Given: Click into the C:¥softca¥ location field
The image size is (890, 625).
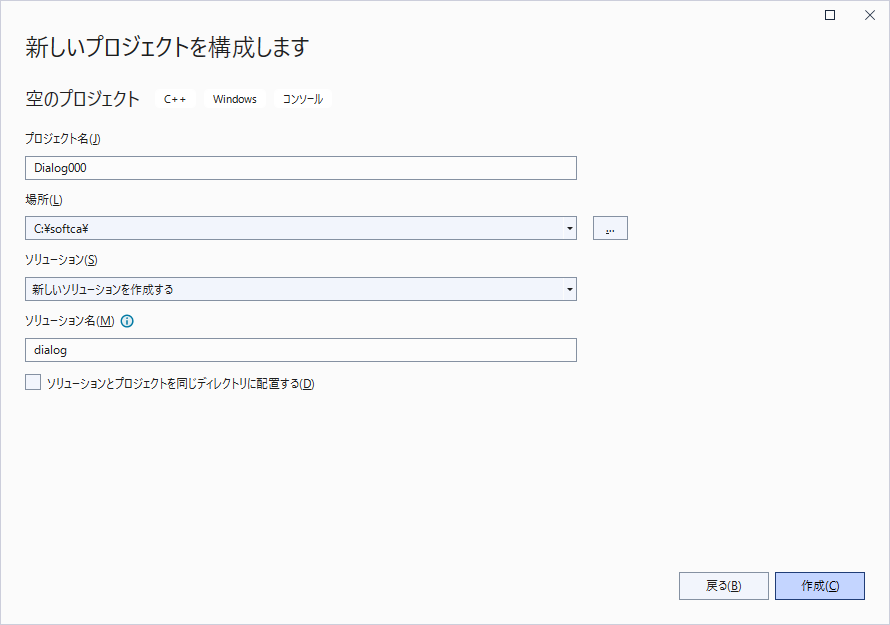Looking at the screenshot, I should [x=290, y=229].
